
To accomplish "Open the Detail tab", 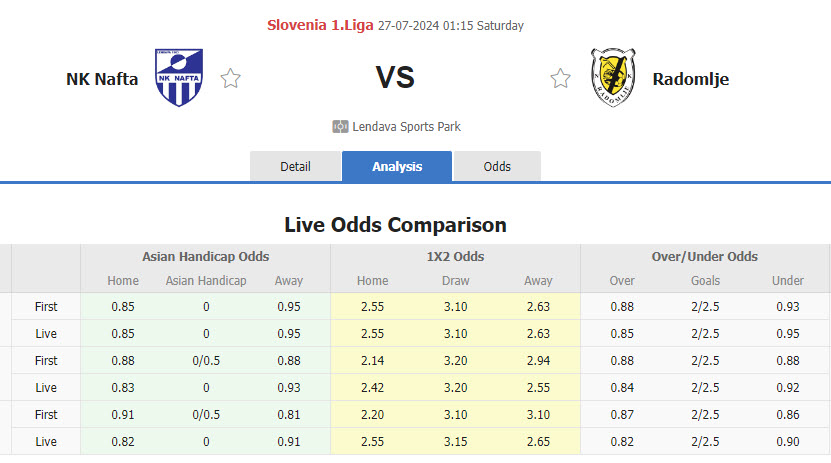I will pyautogui.click(x=295, y=167).
